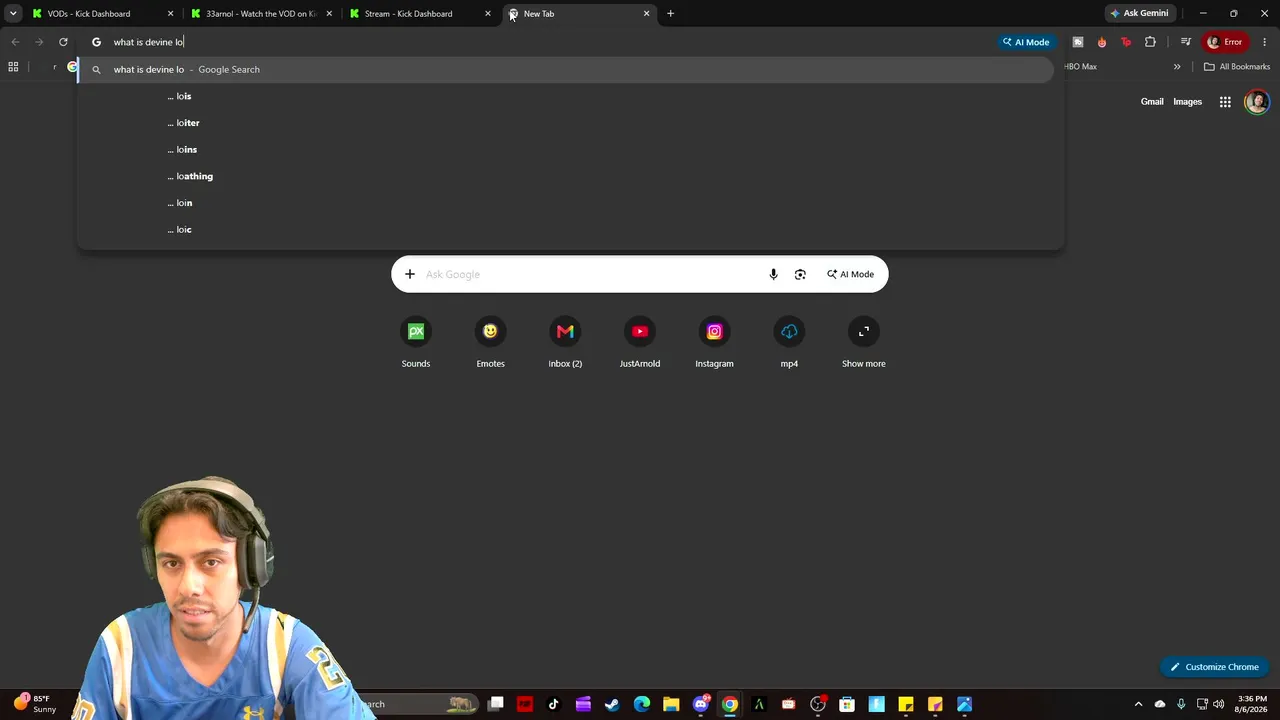Open the Chrome three-dot menu
Viewport: 1280px width, 720px height.
1265,42
